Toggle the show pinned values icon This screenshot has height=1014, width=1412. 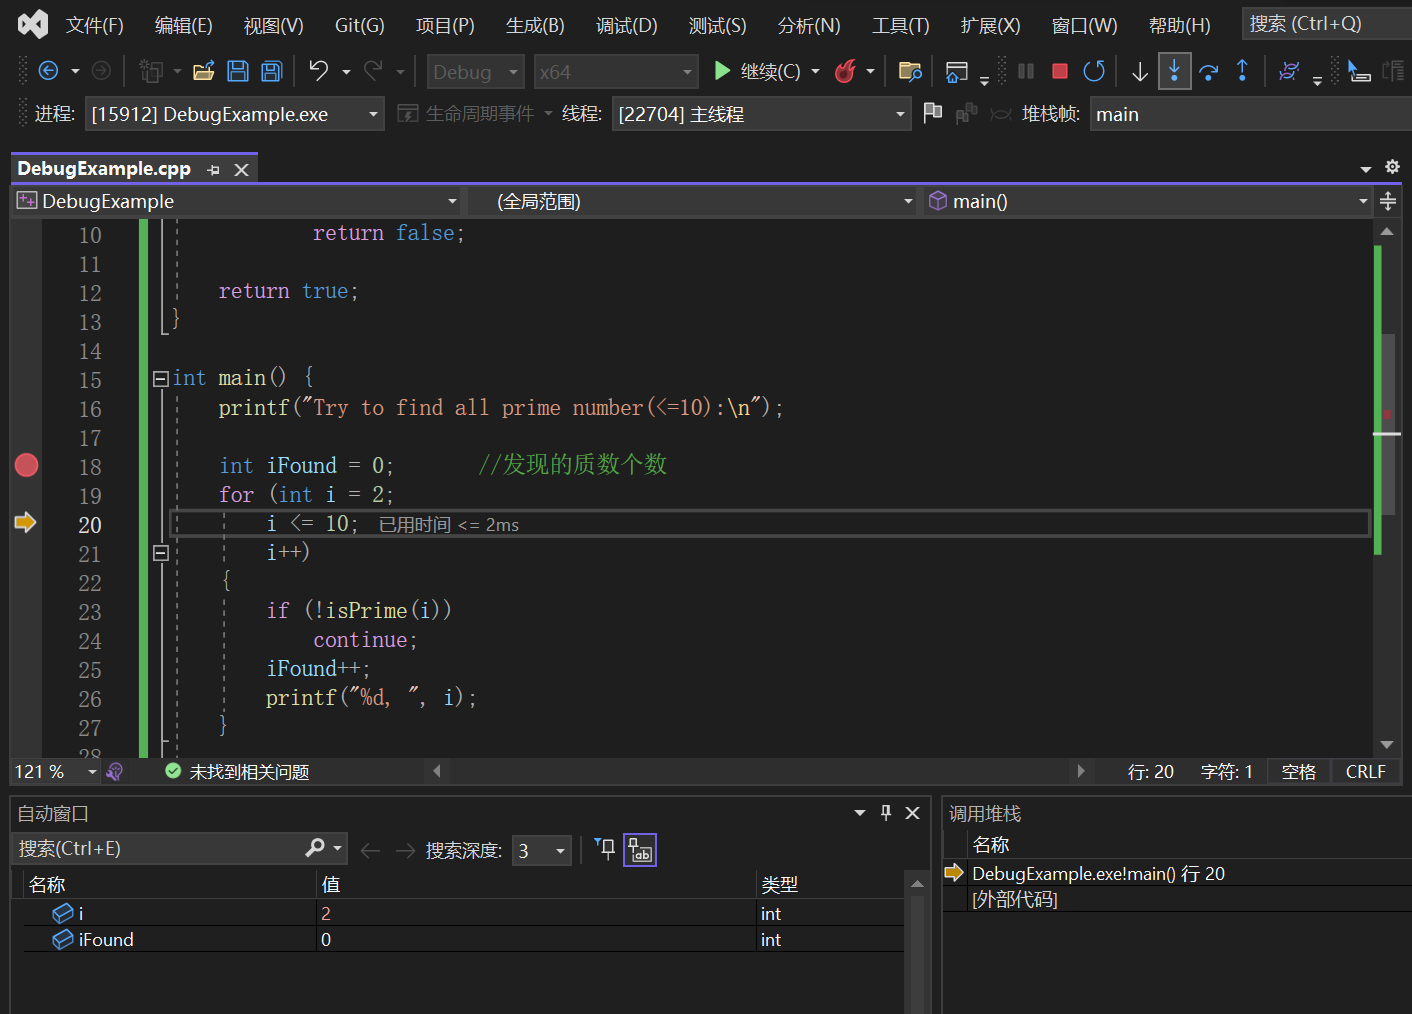(640, 850)
